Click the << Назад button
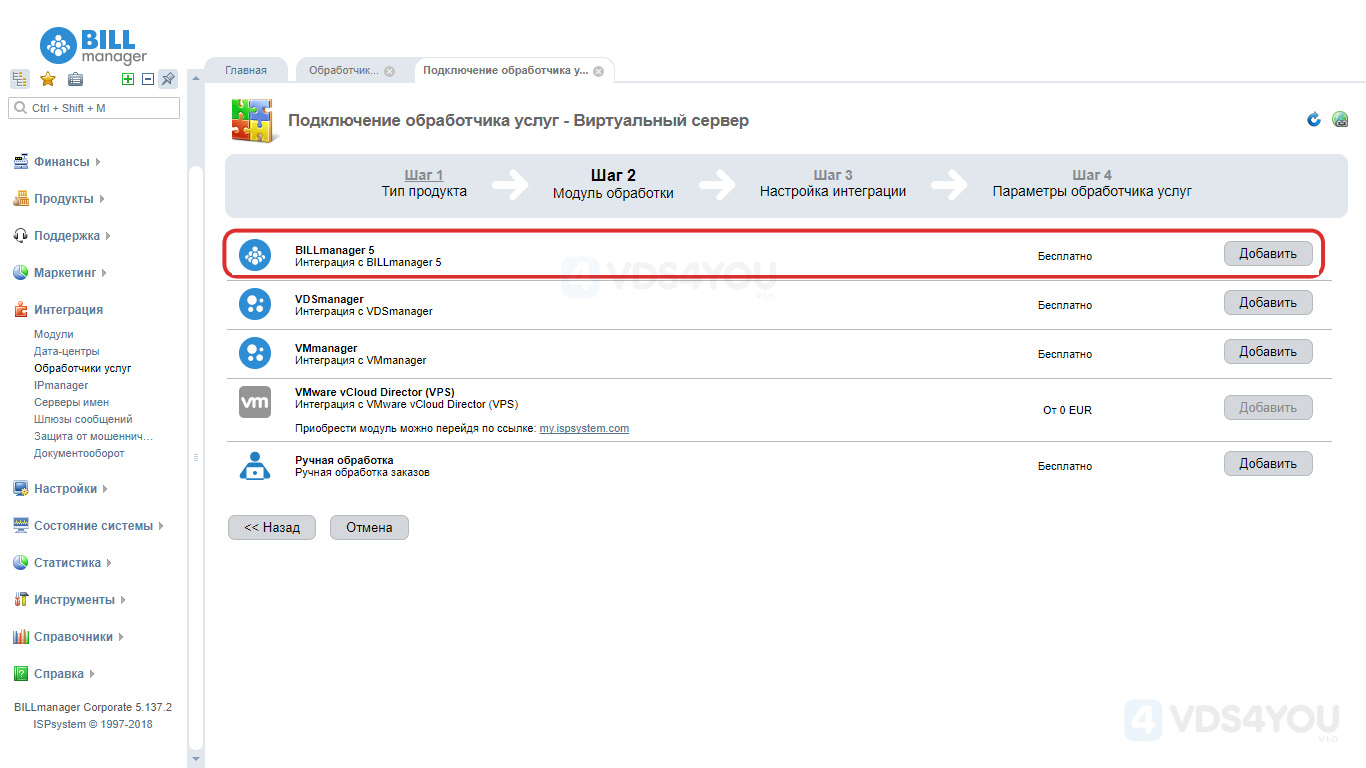Image resolution: width=1366 pixels, height=768 pixels. coord(272,527)
